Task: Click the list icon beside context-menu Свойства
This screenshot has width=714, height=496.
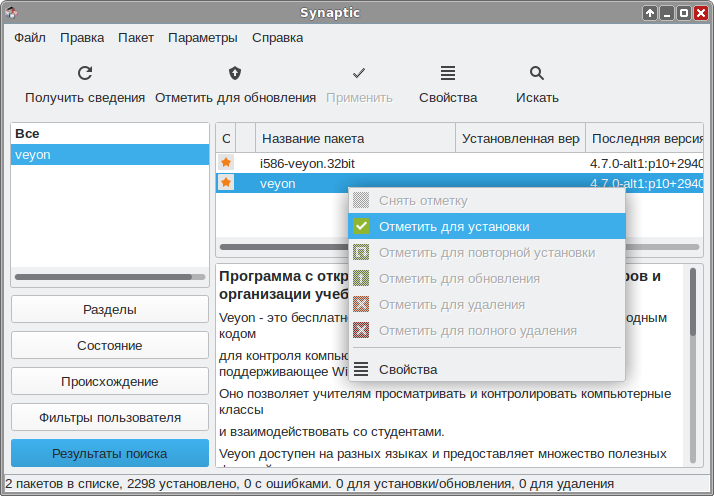Action: point(361,369)
